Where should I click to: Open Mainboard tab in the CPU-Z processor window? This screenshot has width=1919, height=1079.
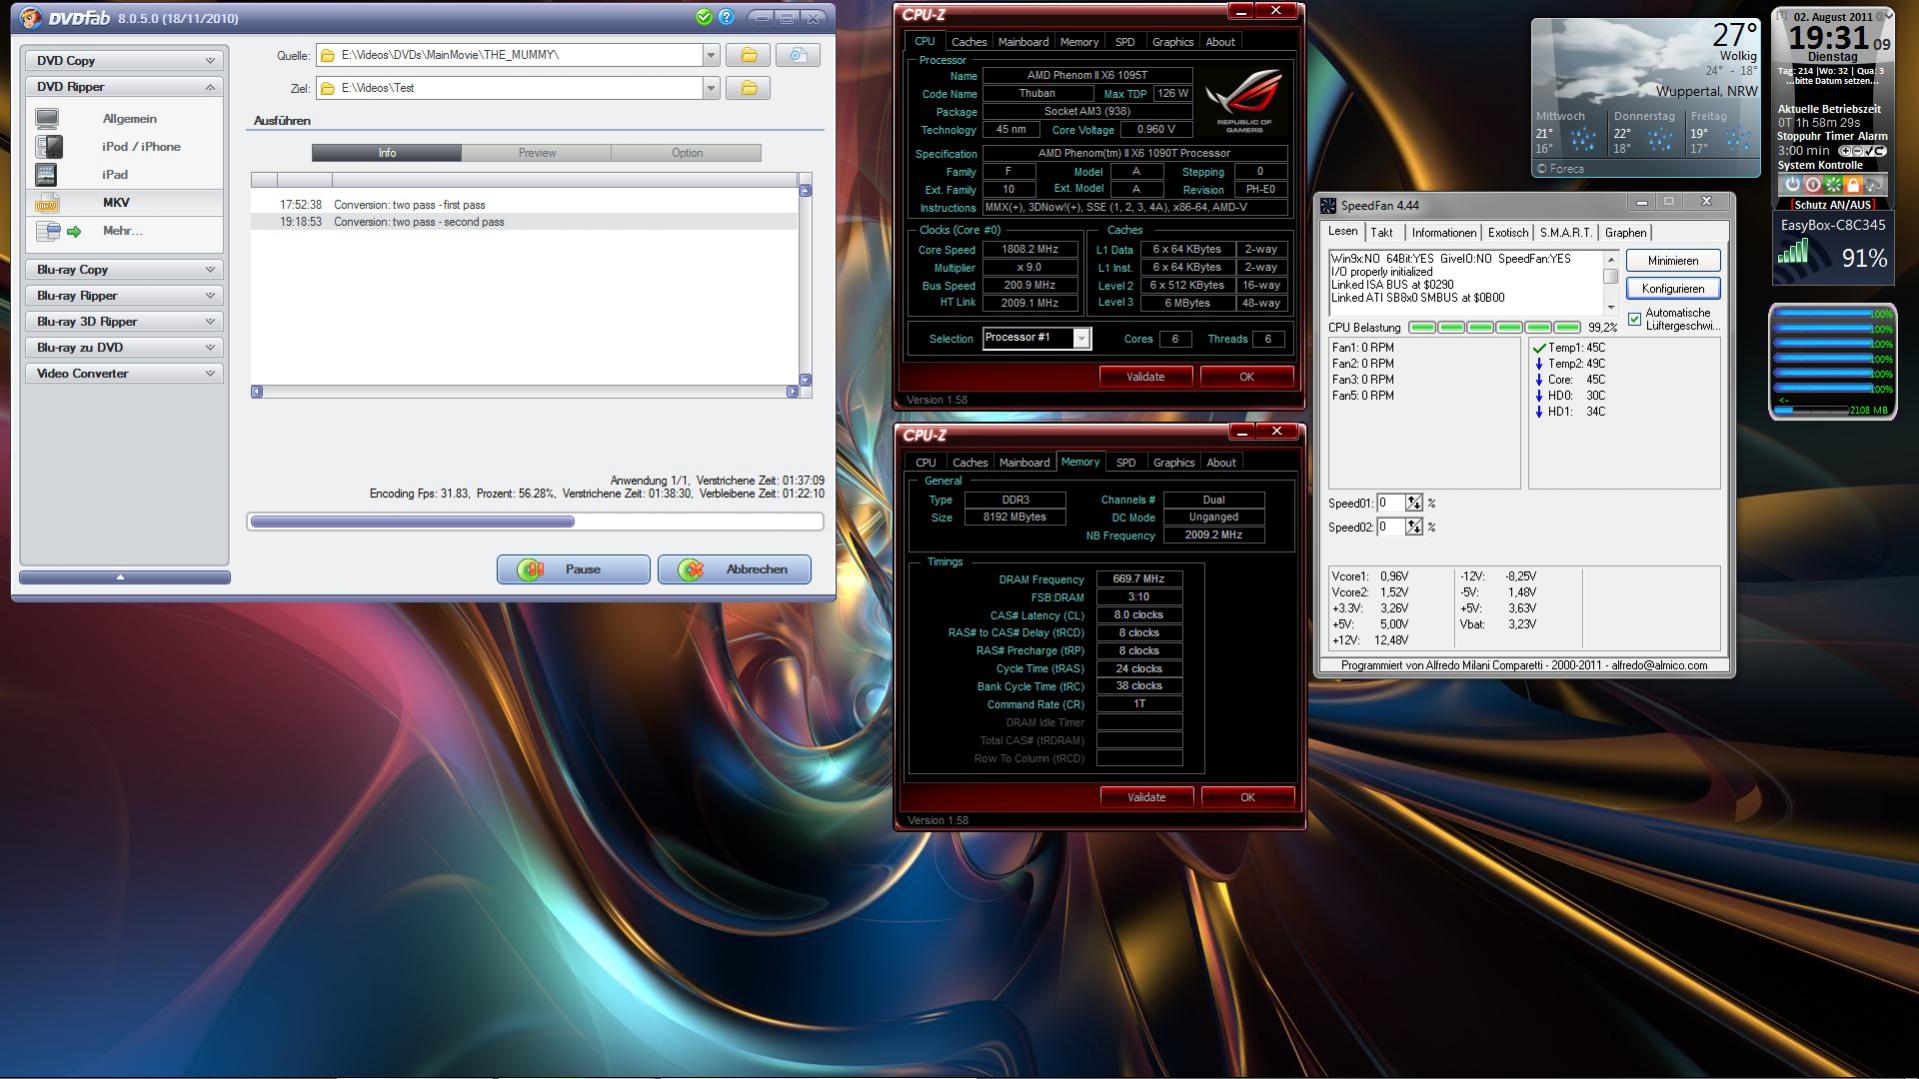point(1023,42)
